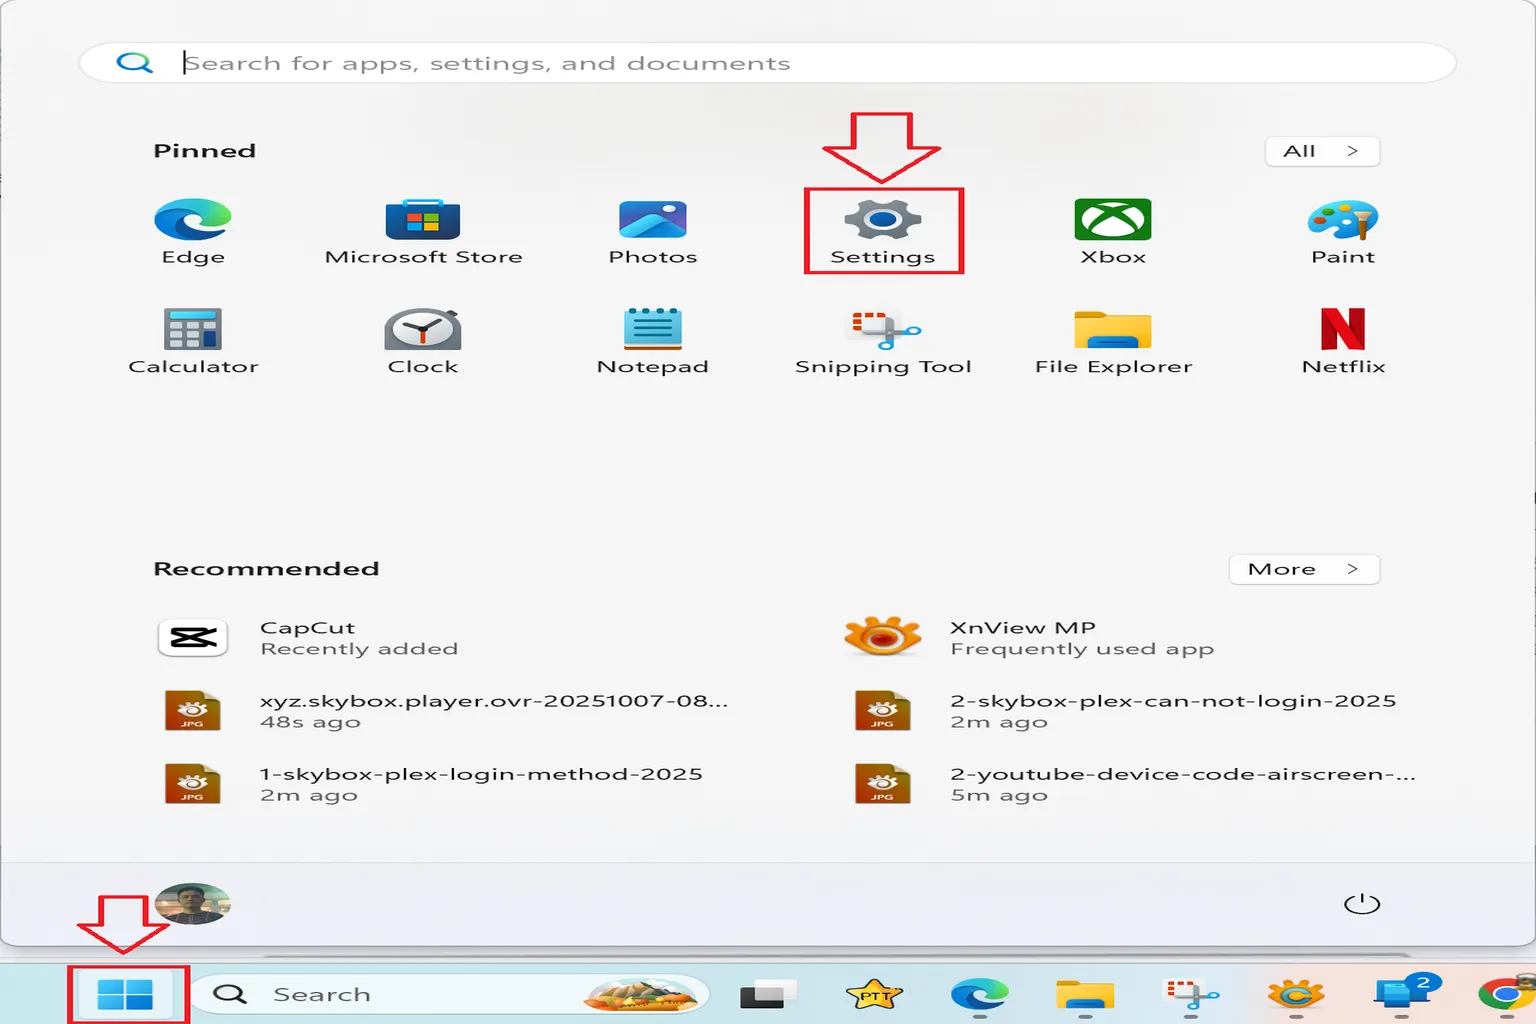This screenshot has height=1024, width=1536.
Task: Open Chrome from the taskbar
Action: 1505,995
